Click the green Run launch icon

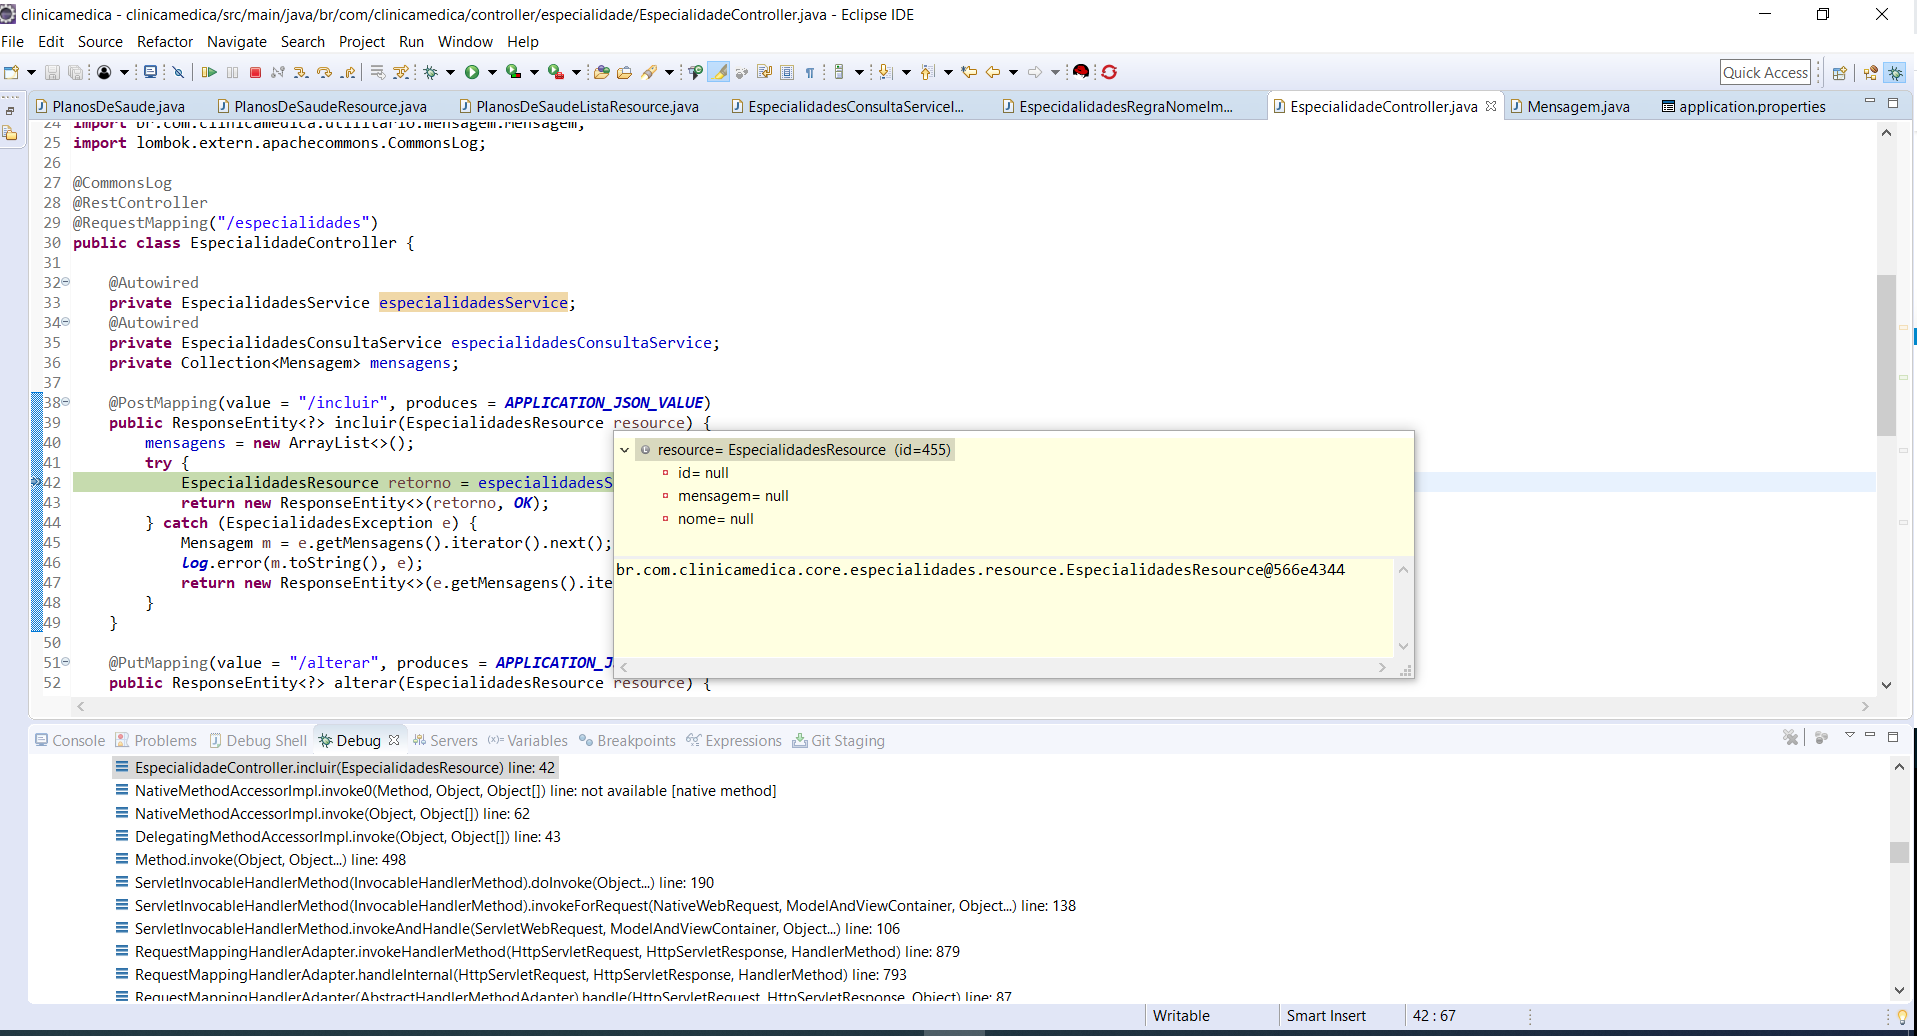[472, 72]
